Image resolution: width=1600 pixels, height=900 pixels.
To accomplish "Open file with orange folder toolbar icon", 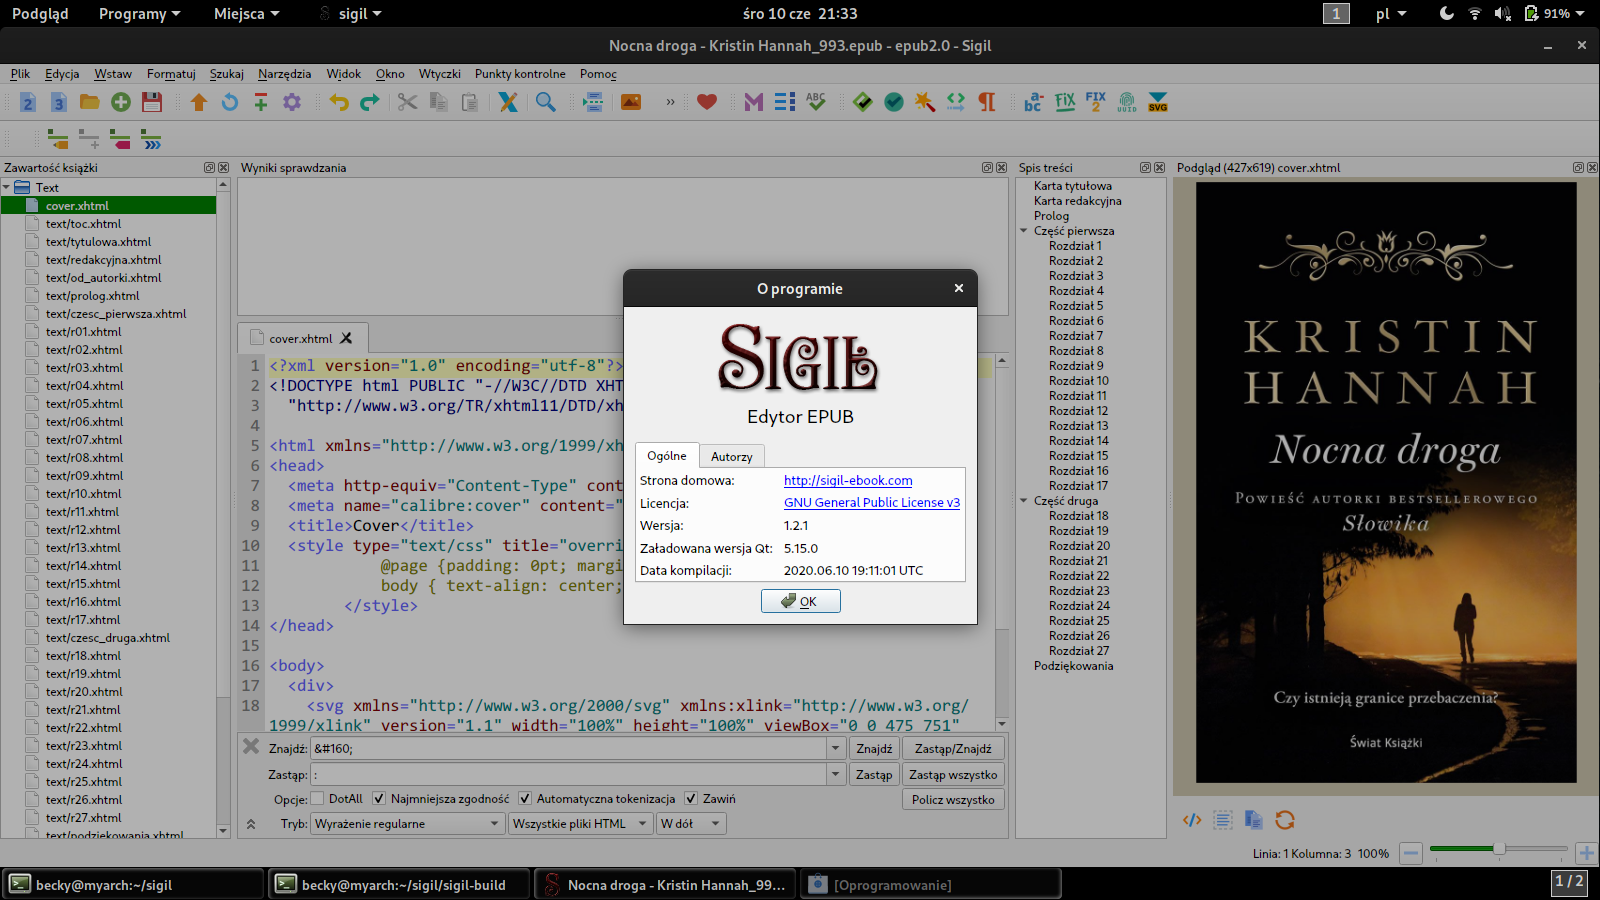I will [90, 102].
